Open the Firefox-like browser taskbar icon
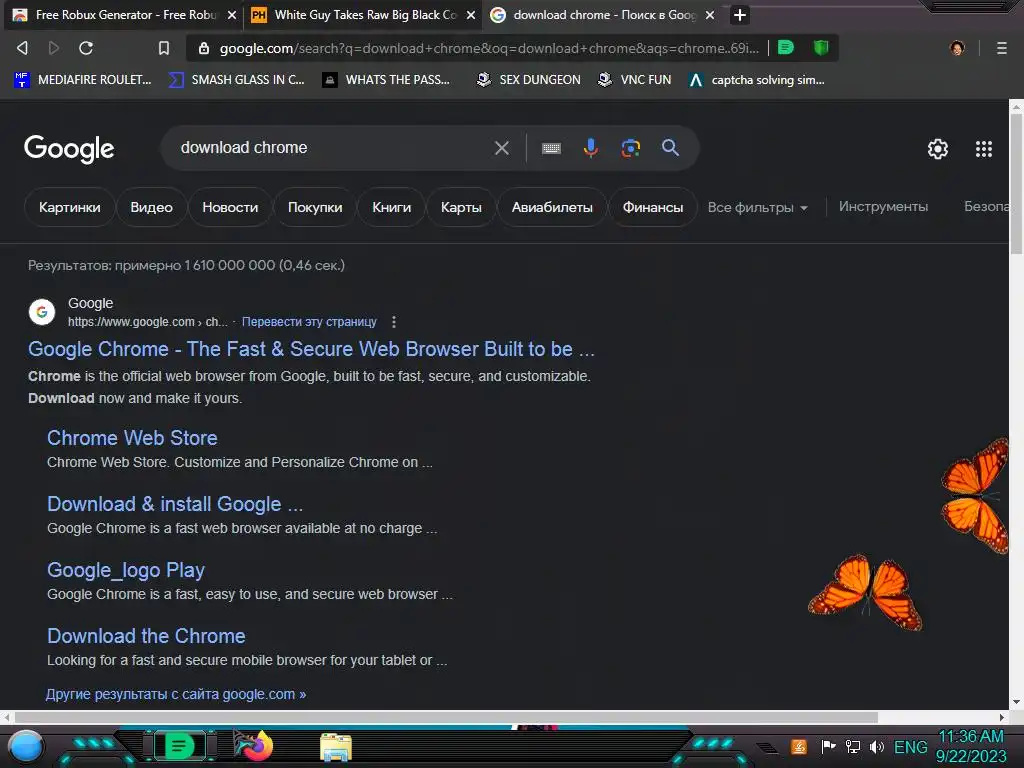 point(253,746)
